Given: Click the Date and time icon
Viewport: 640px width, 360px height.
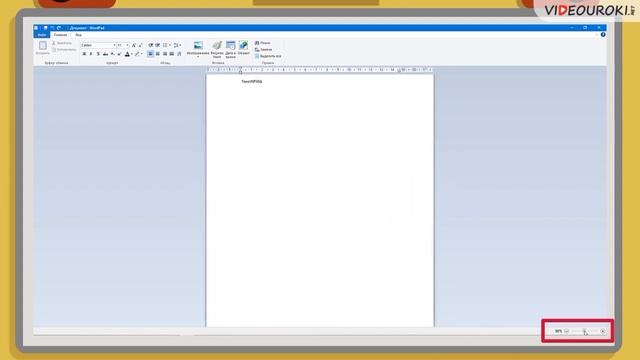Looking at the screenshot, I should [x=231, y=45].
